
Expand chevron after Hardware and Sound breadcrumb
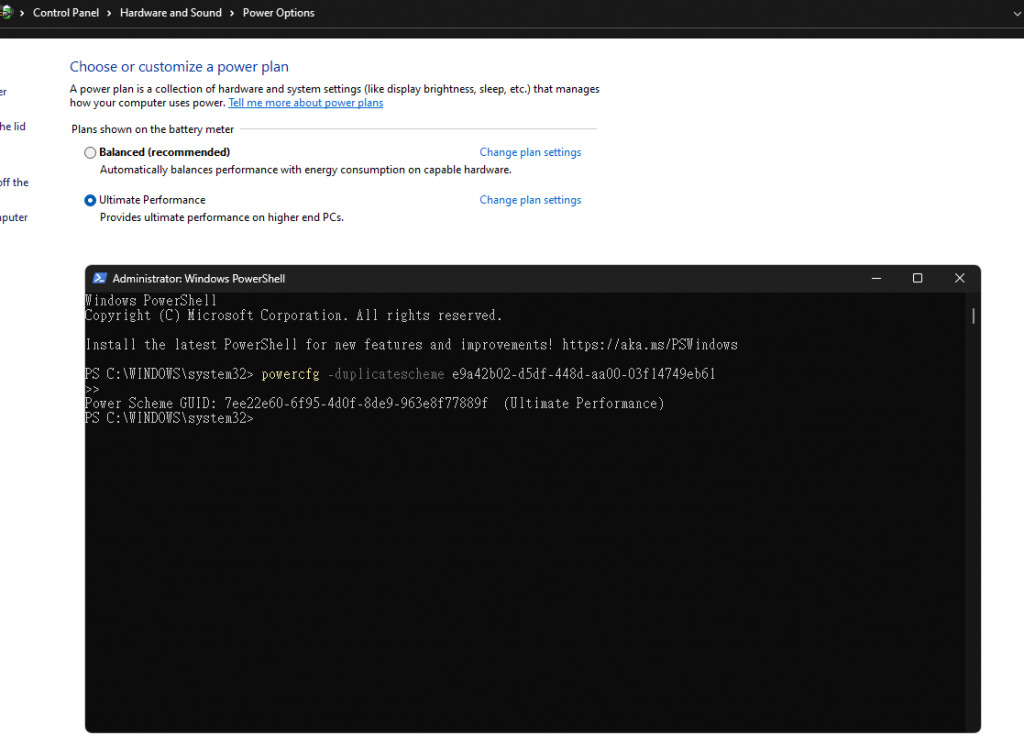pyautogui.click(x=232, y=13)
